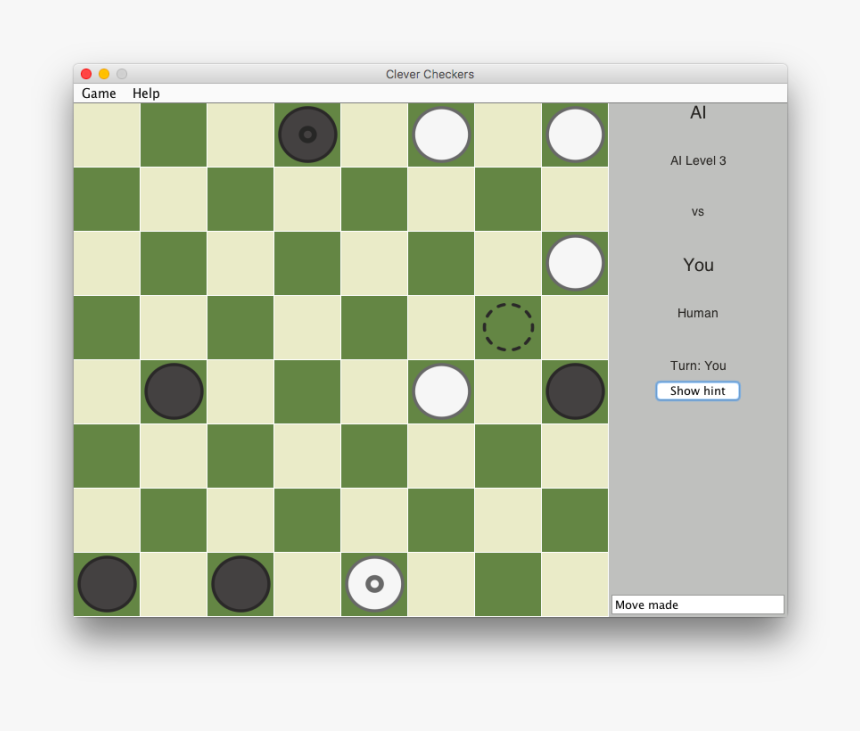
Task: Select white piece in top-right corner square
Action: 575,134
